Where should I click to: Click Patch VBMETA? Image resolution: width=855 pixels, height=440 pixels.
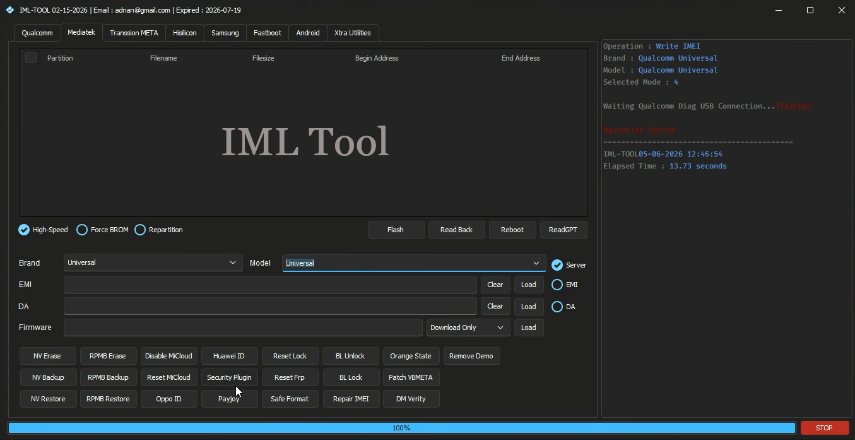[x=411, y=377]
